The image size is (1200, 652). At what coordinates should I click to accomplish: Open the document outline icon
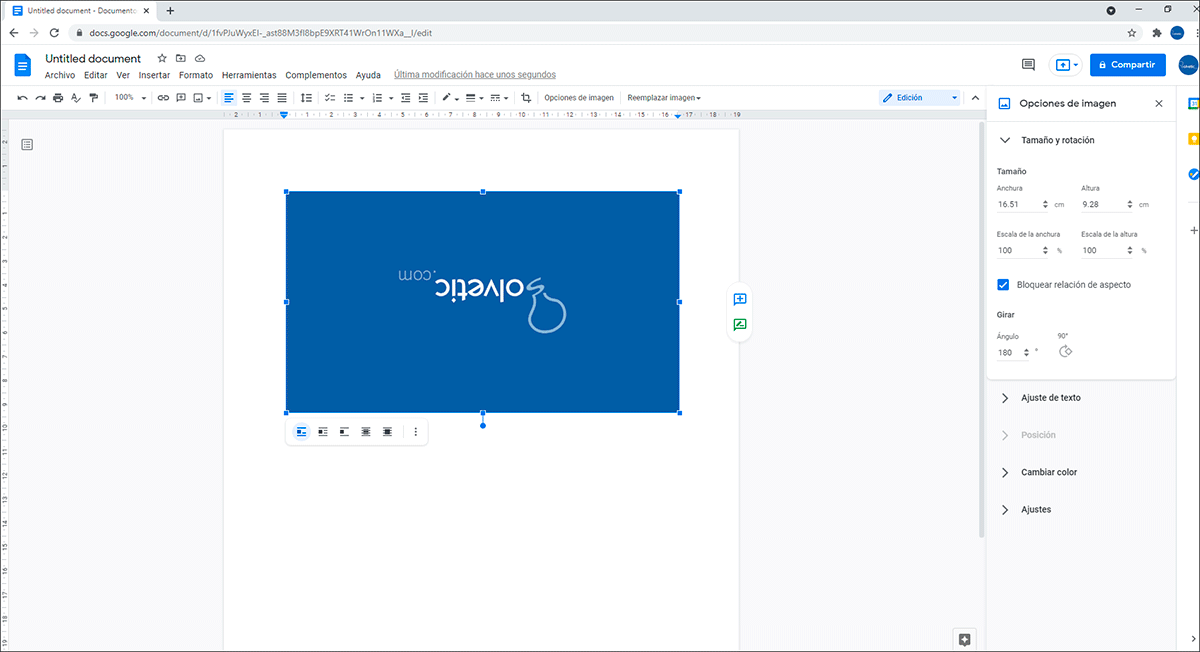[x=27, y=145]
